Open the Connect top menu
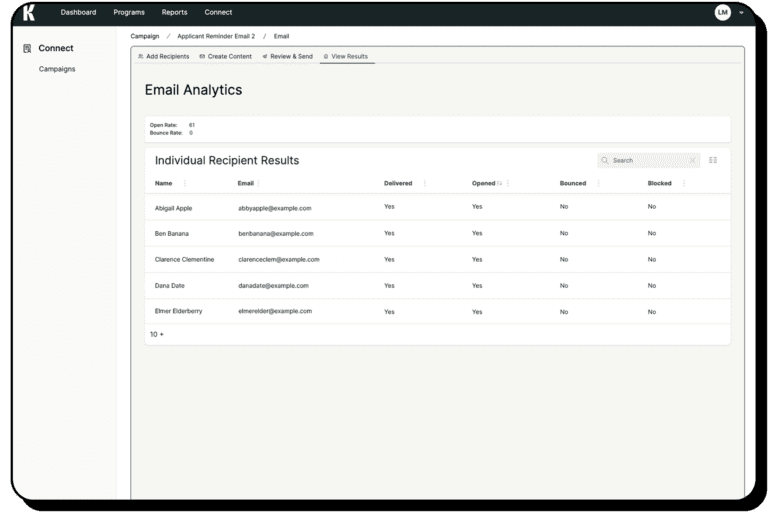This screenshot has width=768, height=512. pos(218,12)
